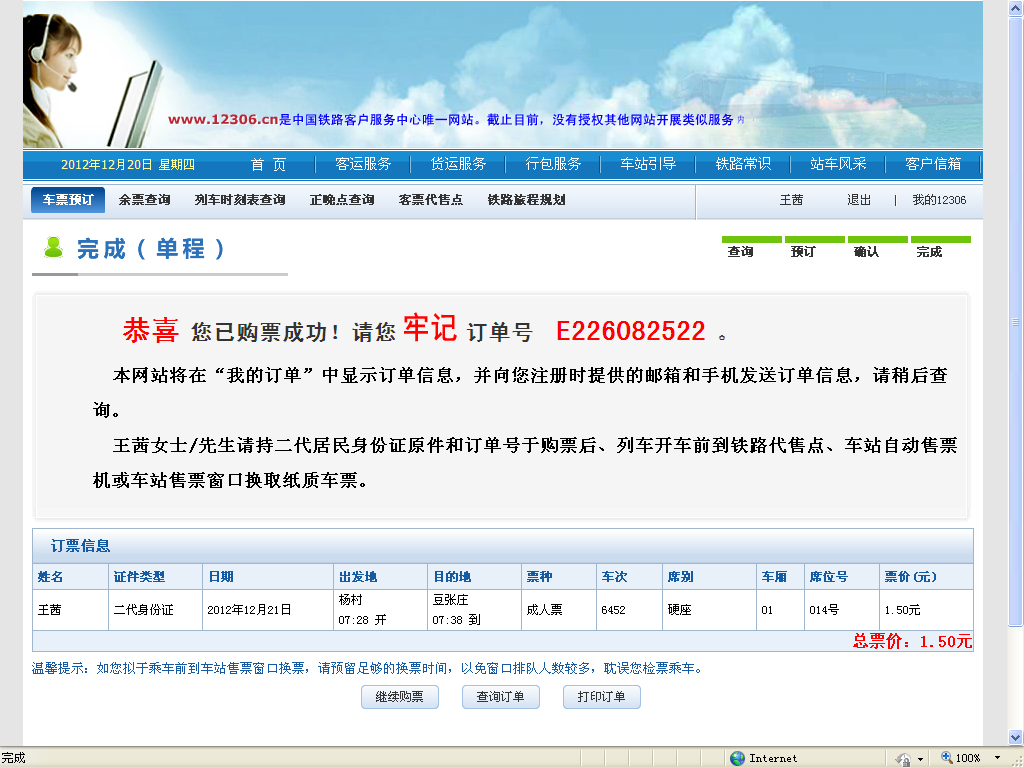Open the 货运服务 menu

[458, 164]
